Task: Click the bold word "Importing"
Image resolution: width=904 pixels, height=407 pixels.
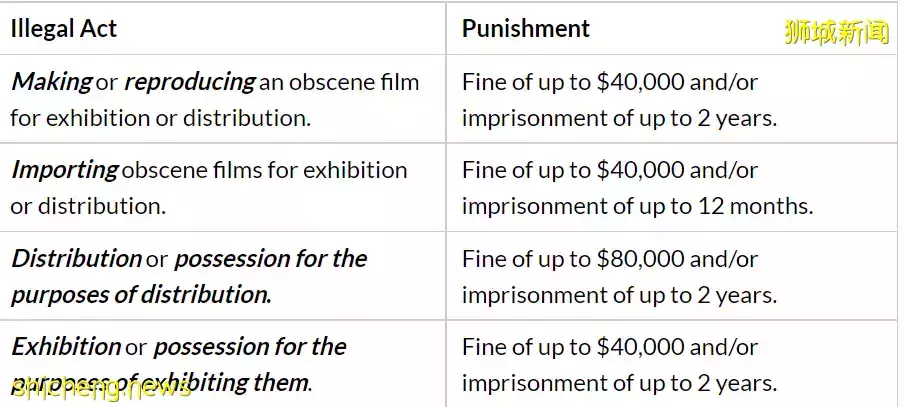Action: (64, 170)
